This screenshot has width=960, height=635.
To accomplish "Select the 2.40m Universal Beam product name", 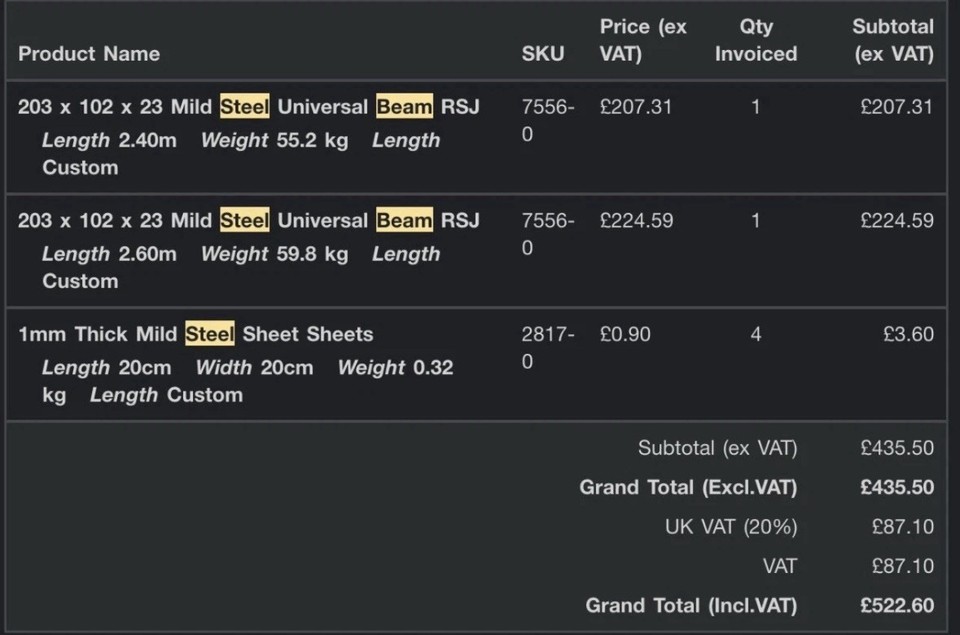I will tap(249, 107).
